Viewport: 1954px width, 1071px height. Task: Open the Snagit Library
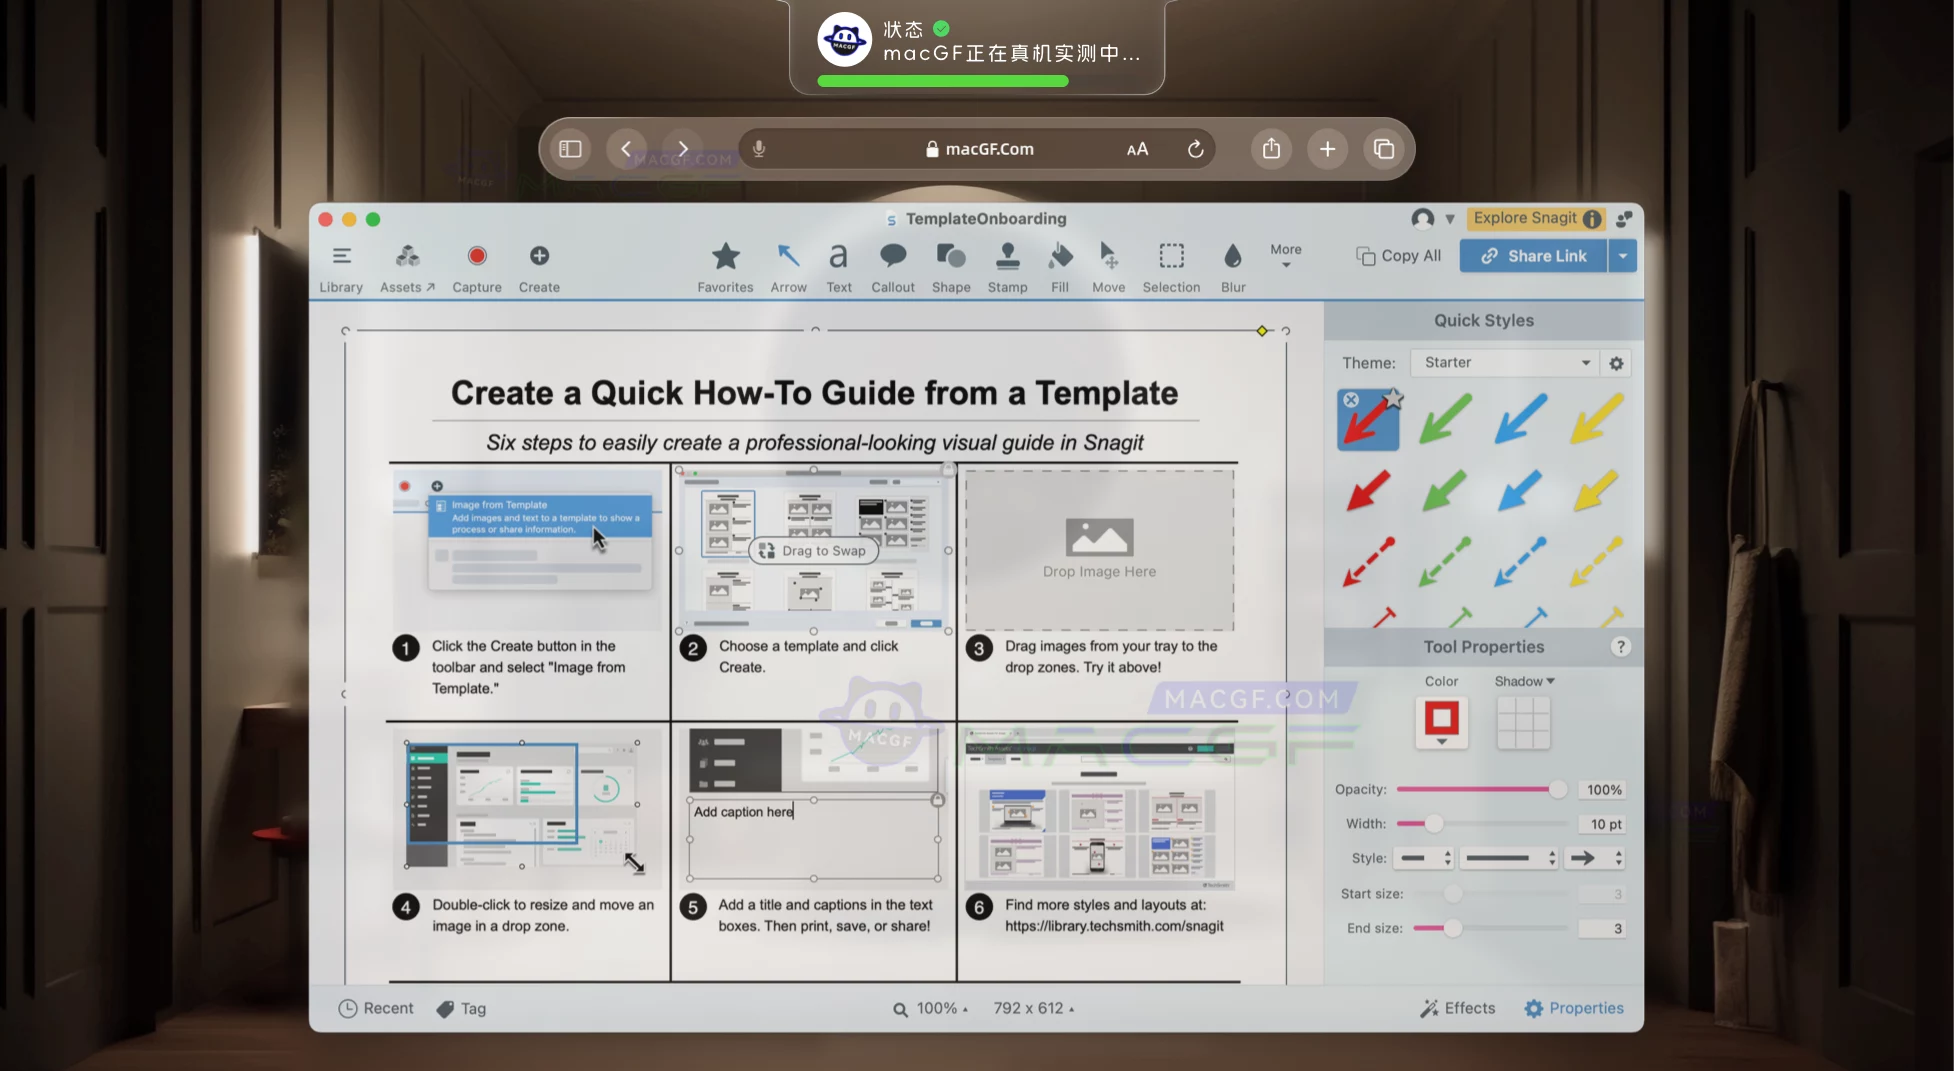click(x=341, y=265)
